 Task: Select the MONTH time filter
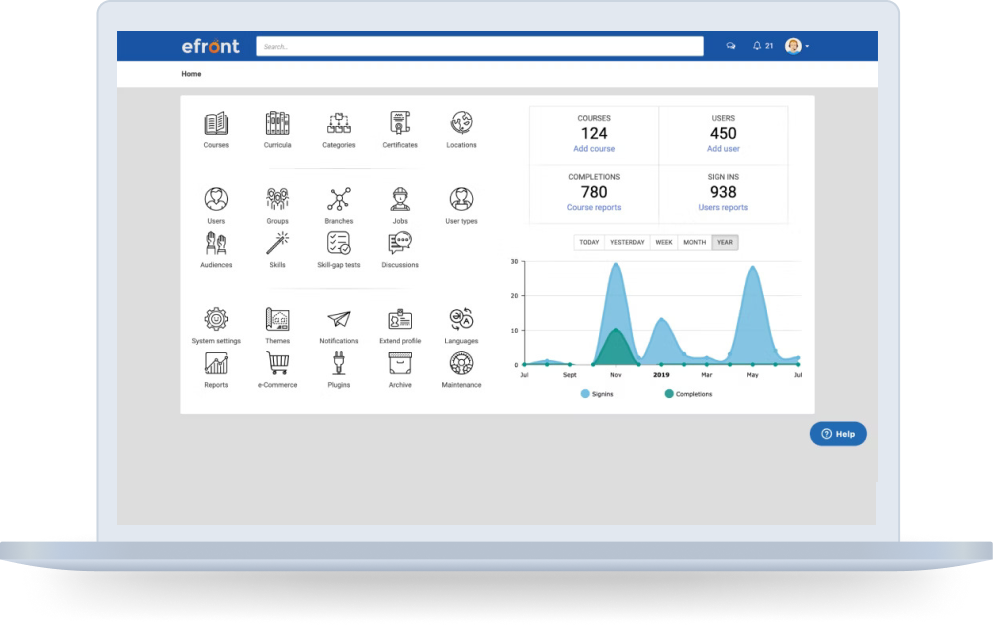coord(694,241)
